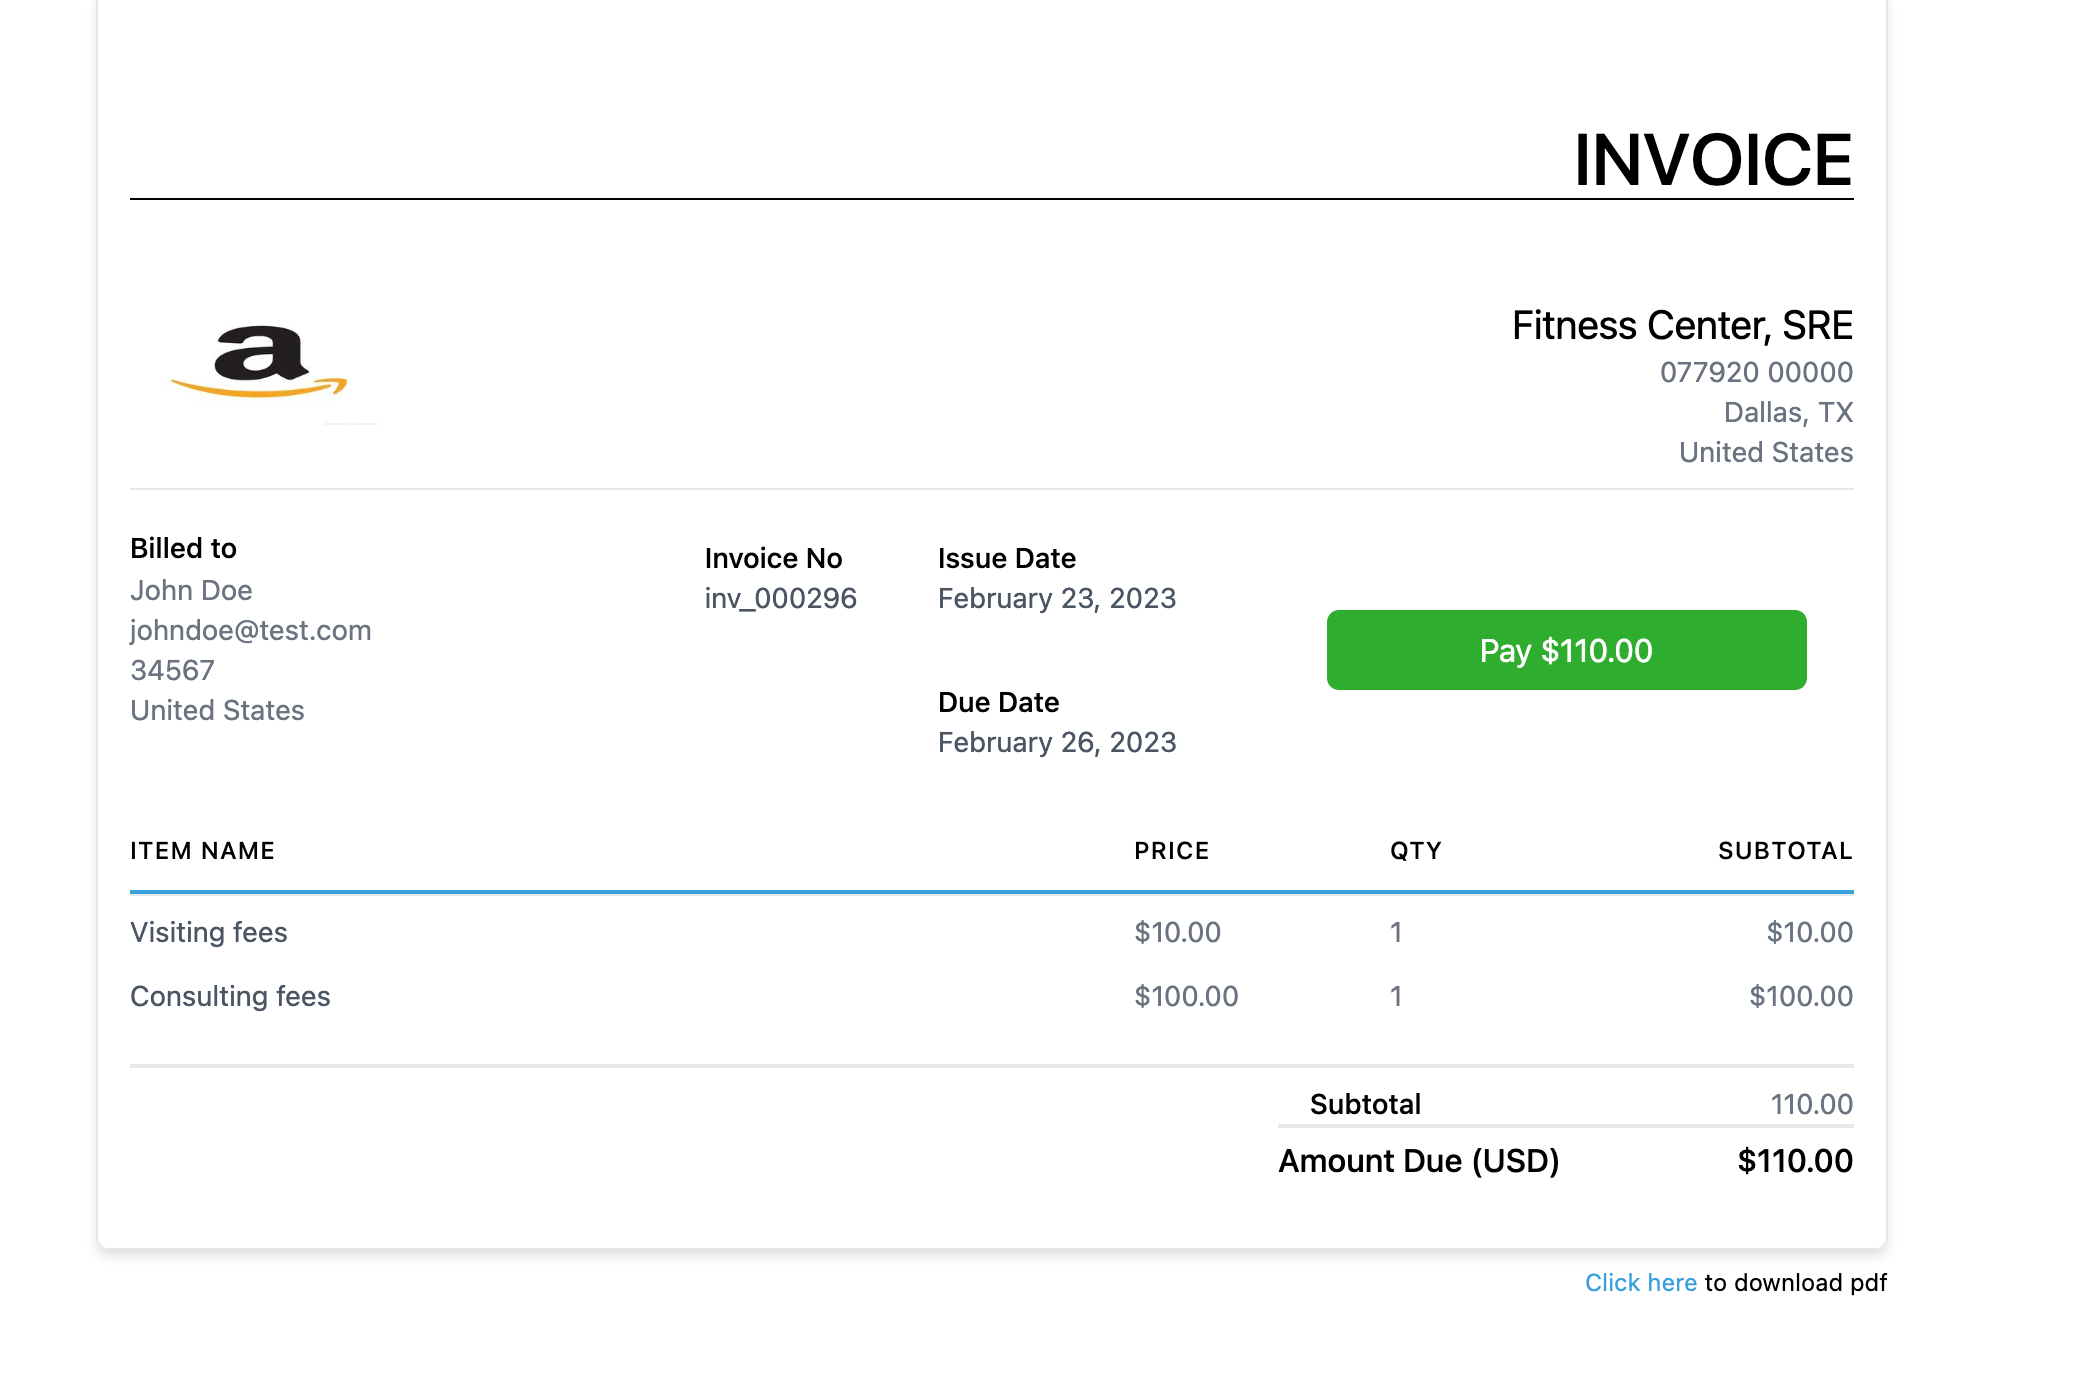The height and width of the screenshot is (1384, 2090).
Task: Select the Visiting fees line item
Action: click(209, 932)
